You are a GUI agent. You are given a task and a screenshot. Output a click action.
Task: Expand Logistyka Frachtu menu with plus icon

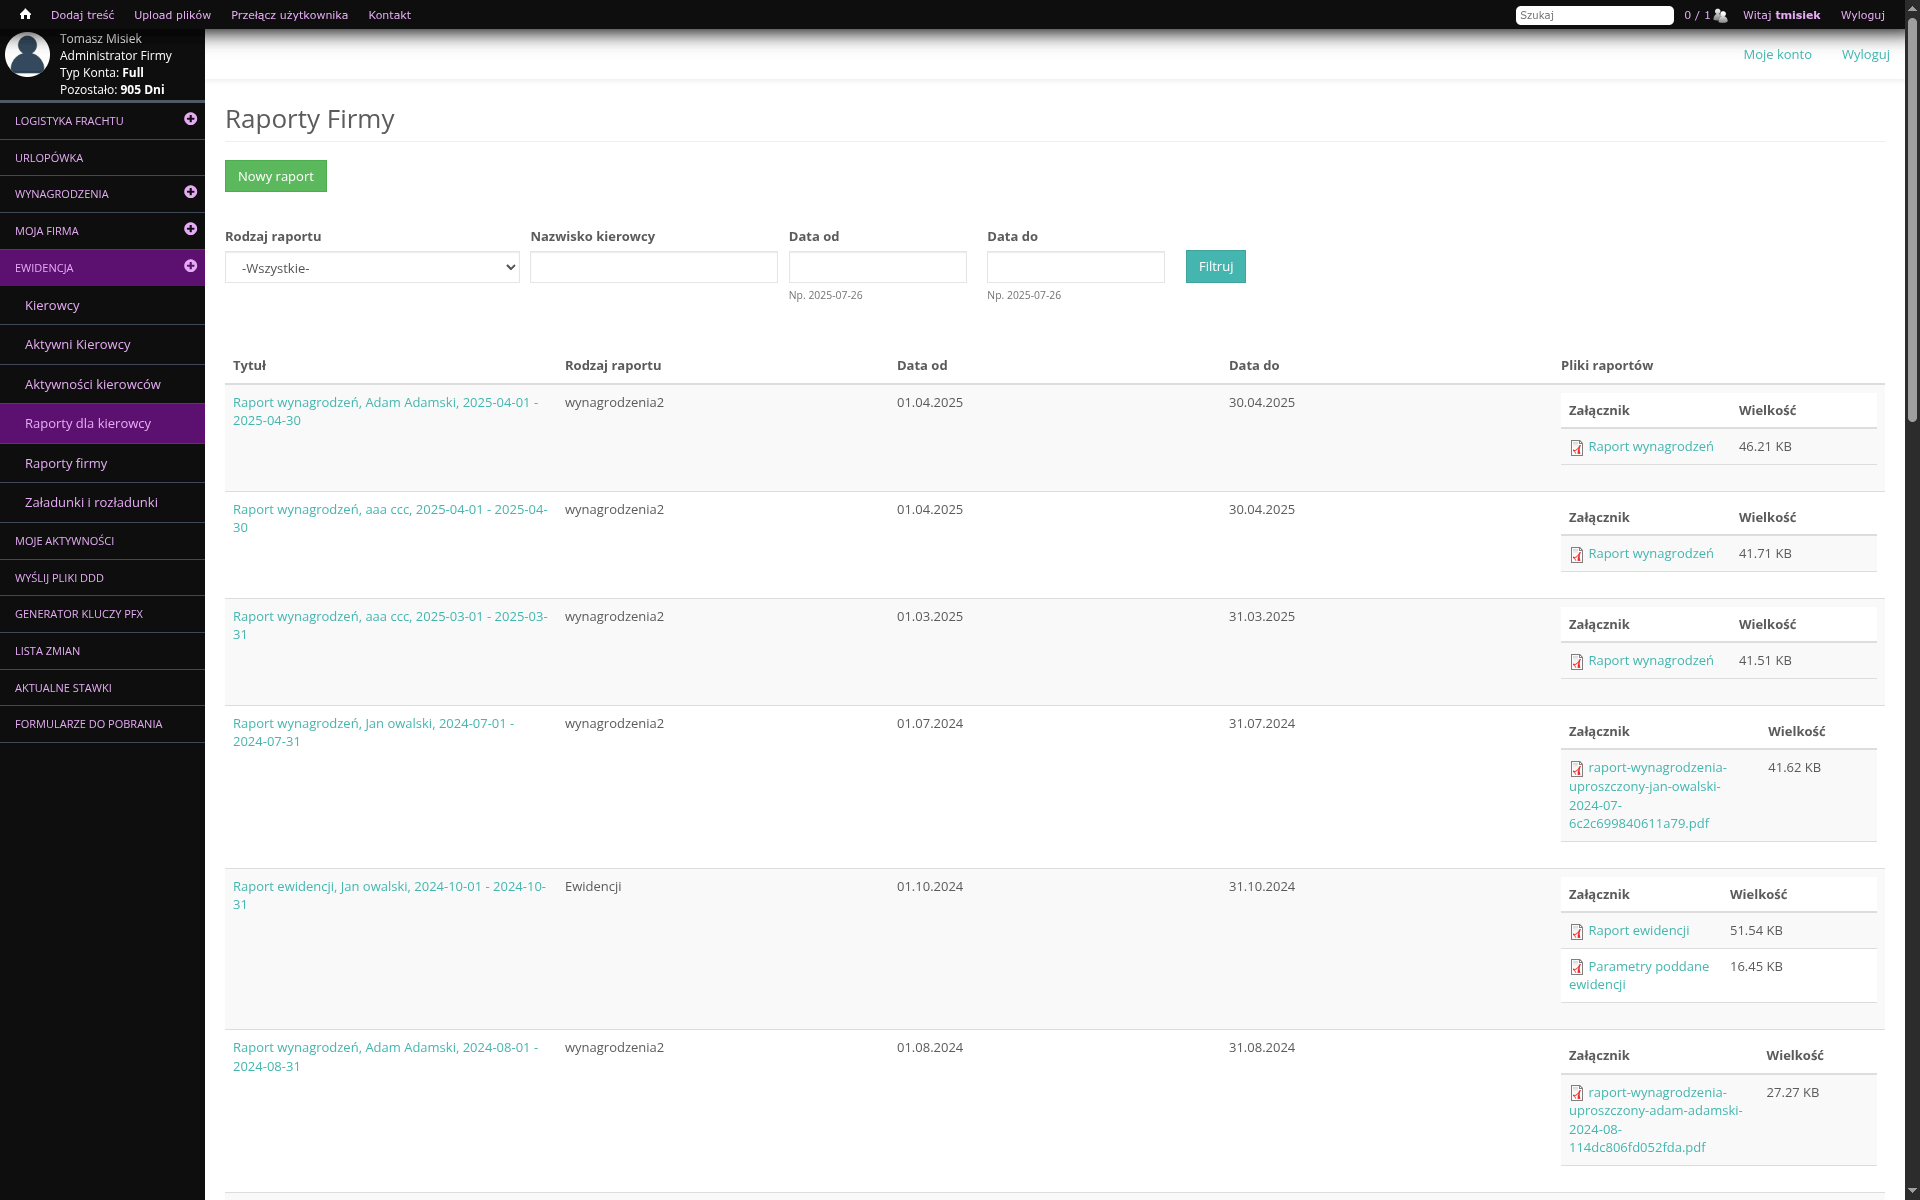[x=190, y=119]
